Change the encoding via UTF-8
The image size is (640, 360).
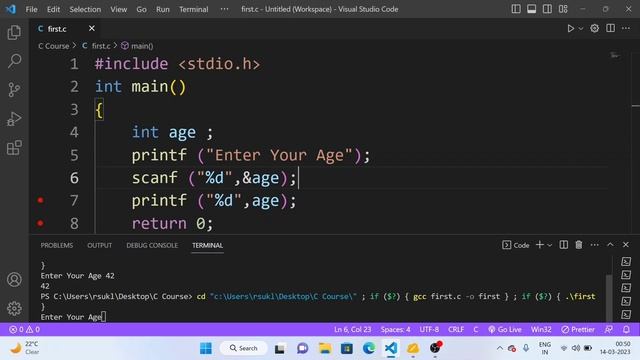pos(429,329)
